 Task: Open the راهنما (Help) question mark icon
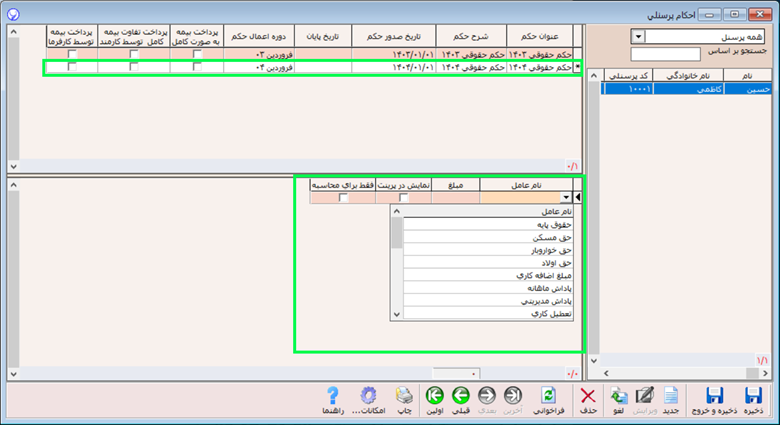click(333, 398)
